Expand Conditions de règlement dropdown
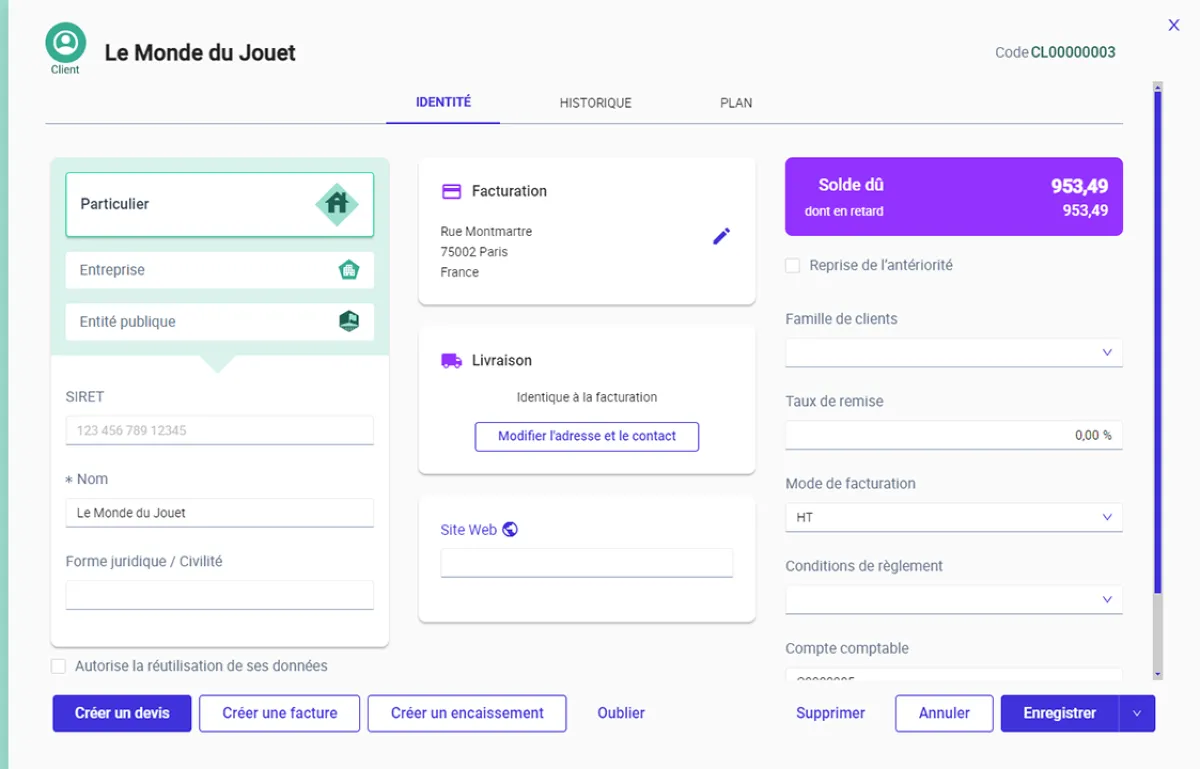The width and height of the screenshot is (1200, 769). (1106, 600)
